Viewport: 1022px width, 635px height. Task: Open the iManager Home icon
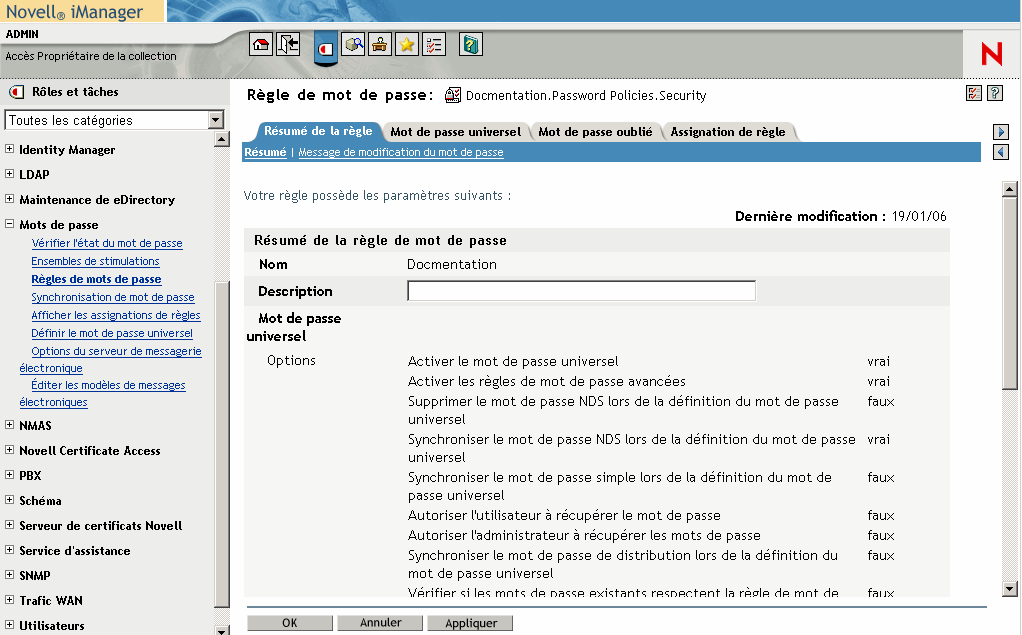261,44
